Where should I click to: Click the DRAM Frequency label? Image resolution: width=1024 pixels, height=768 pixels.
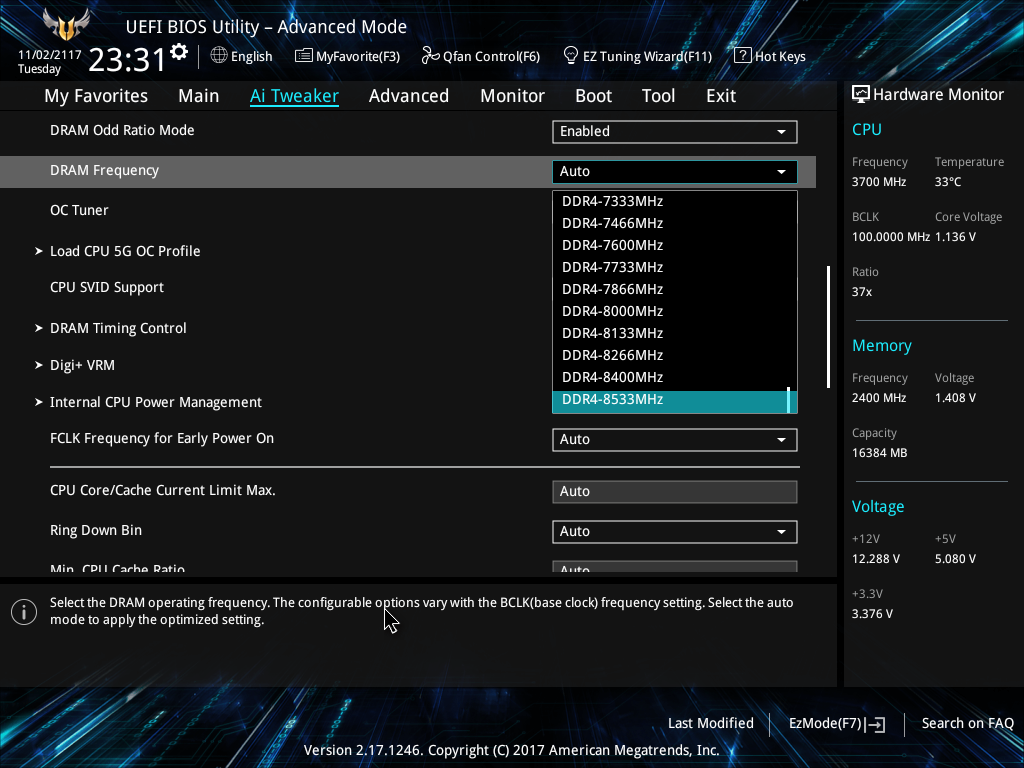point(104,170)
